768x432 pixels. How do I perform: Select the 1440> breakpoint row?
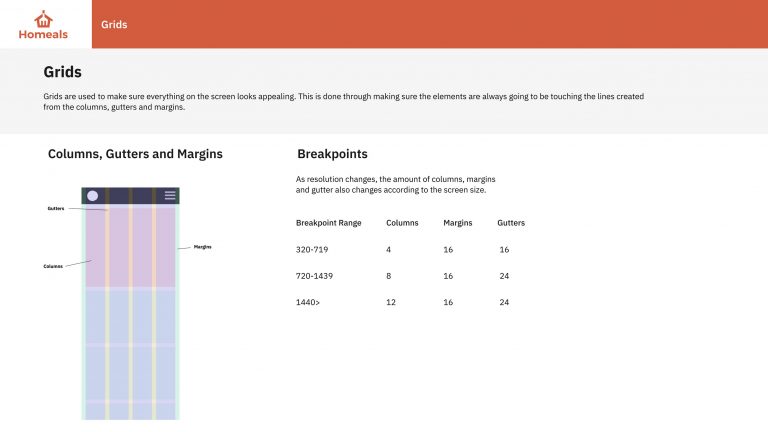[403, 302]
